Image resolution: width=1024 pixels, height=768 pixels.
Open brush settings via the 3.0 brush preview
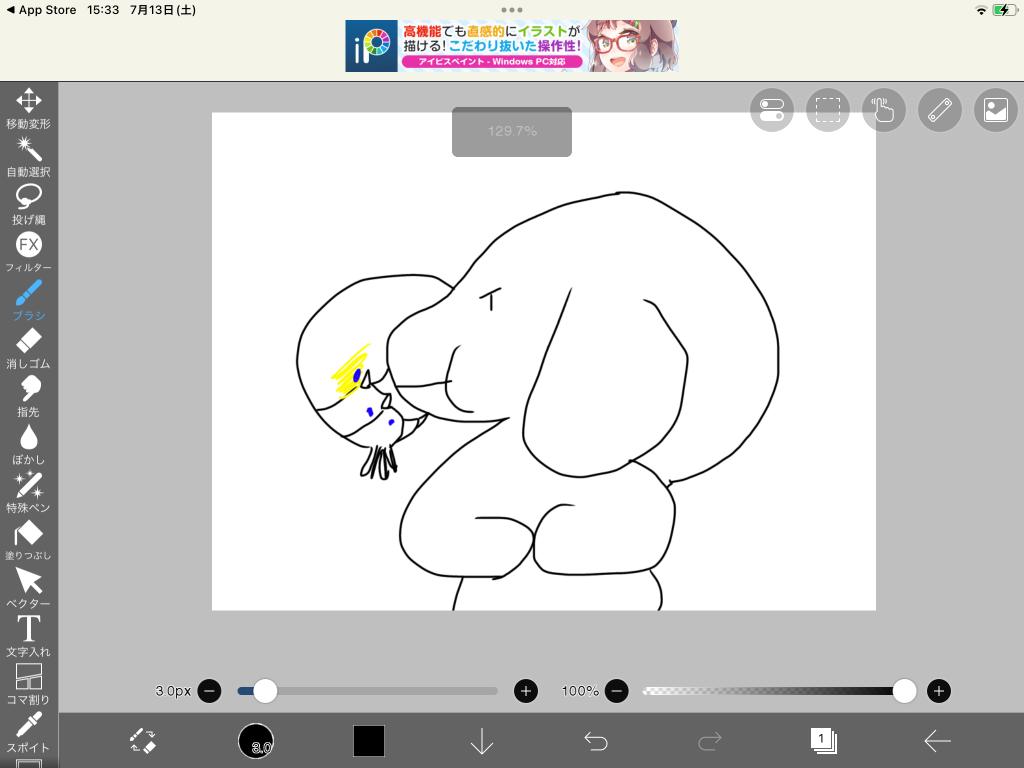click(x=256, y=741)
